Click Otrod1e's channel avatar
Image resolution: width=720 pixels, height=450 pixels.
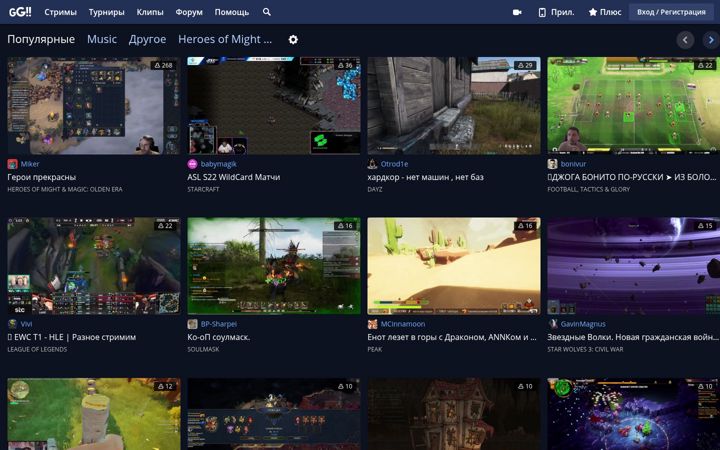[372, 164]
